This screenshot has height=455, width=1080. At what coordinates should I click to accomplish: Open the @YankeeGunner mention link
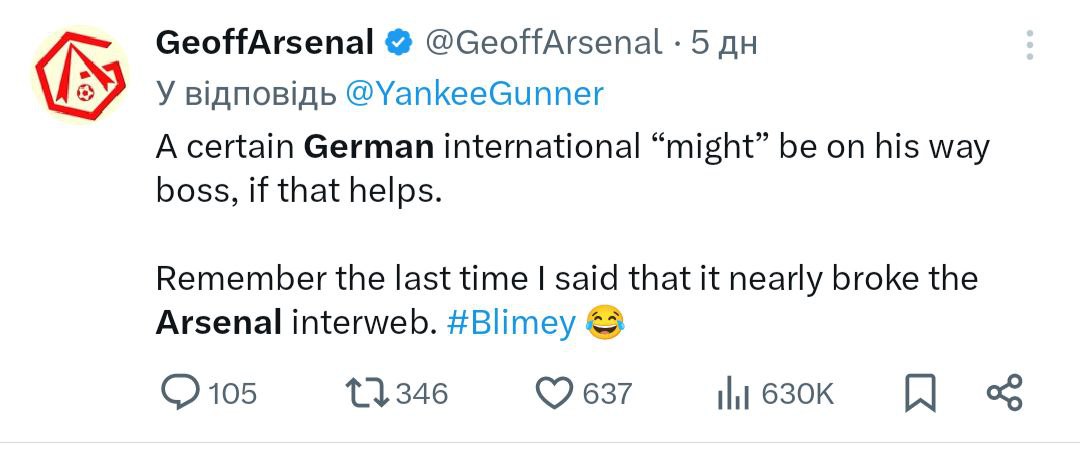tap(474, 93)
